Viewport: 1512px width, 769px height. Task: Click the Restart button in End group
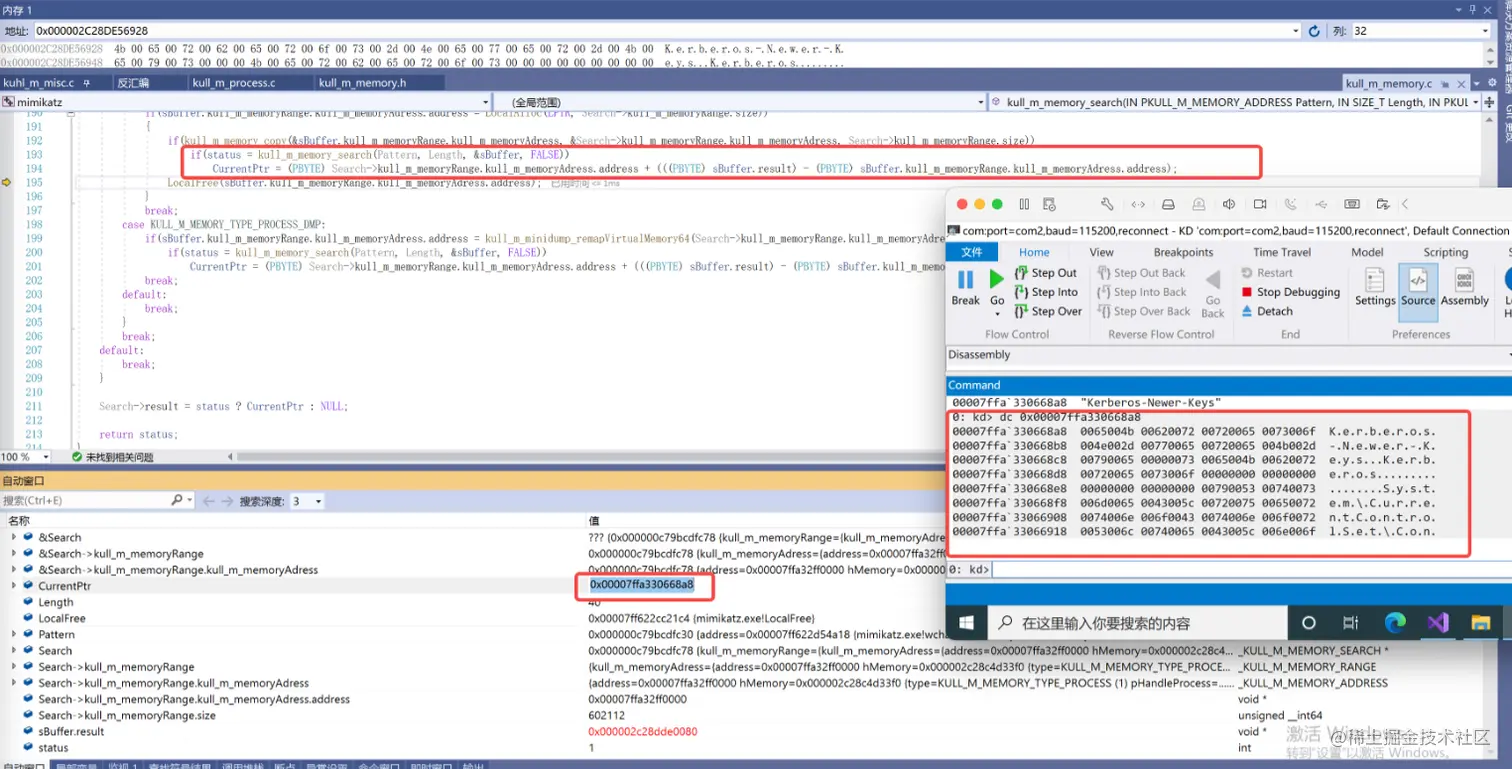click(1267, 273)
